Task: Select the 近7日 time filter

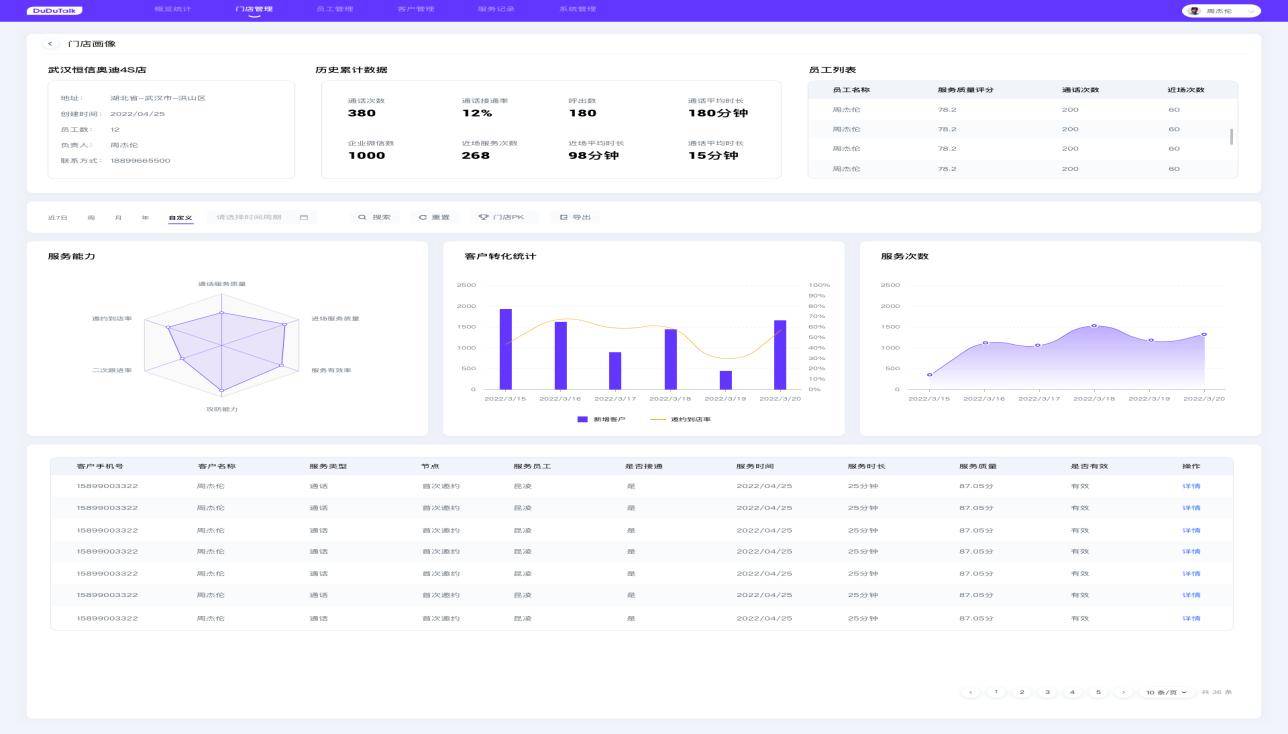Action: [58, 217]
